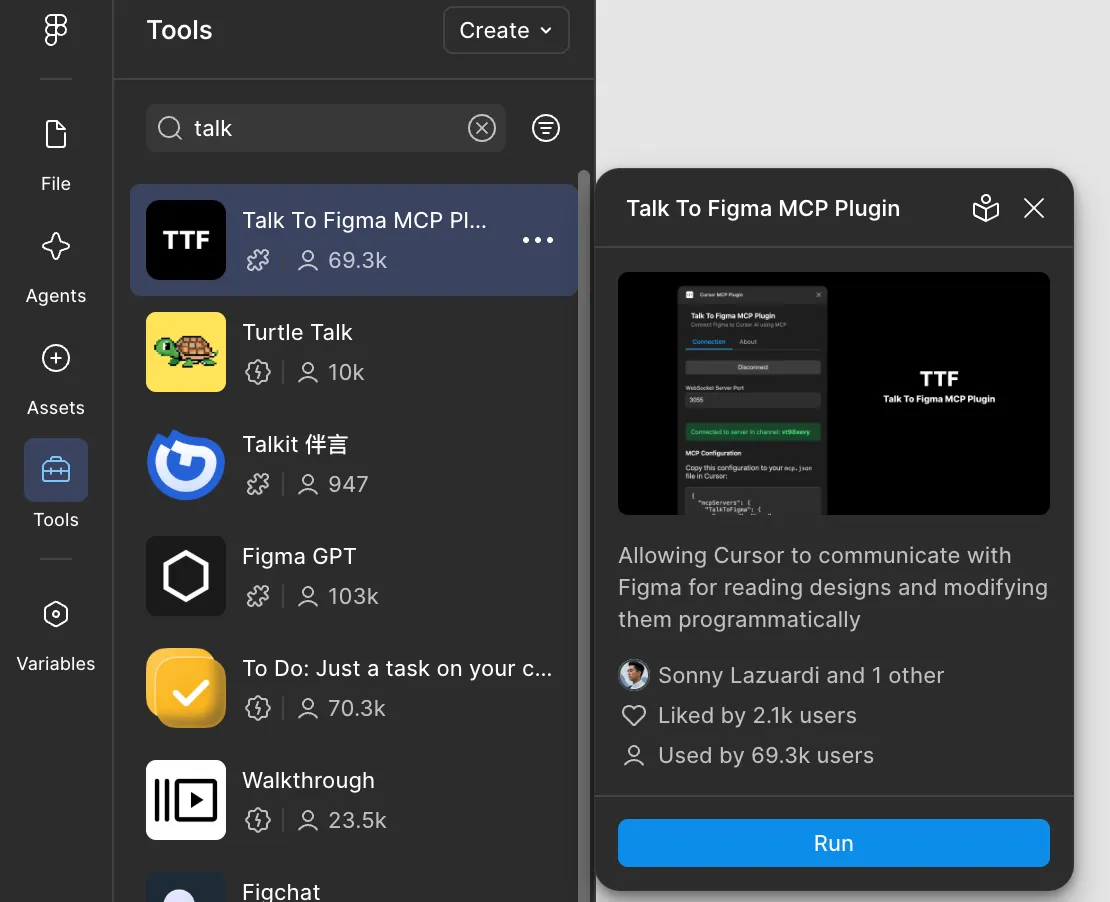Select the Talkit 伴言 result
The width and height of the screenshot is (1110, 902).
coord(354,464)
